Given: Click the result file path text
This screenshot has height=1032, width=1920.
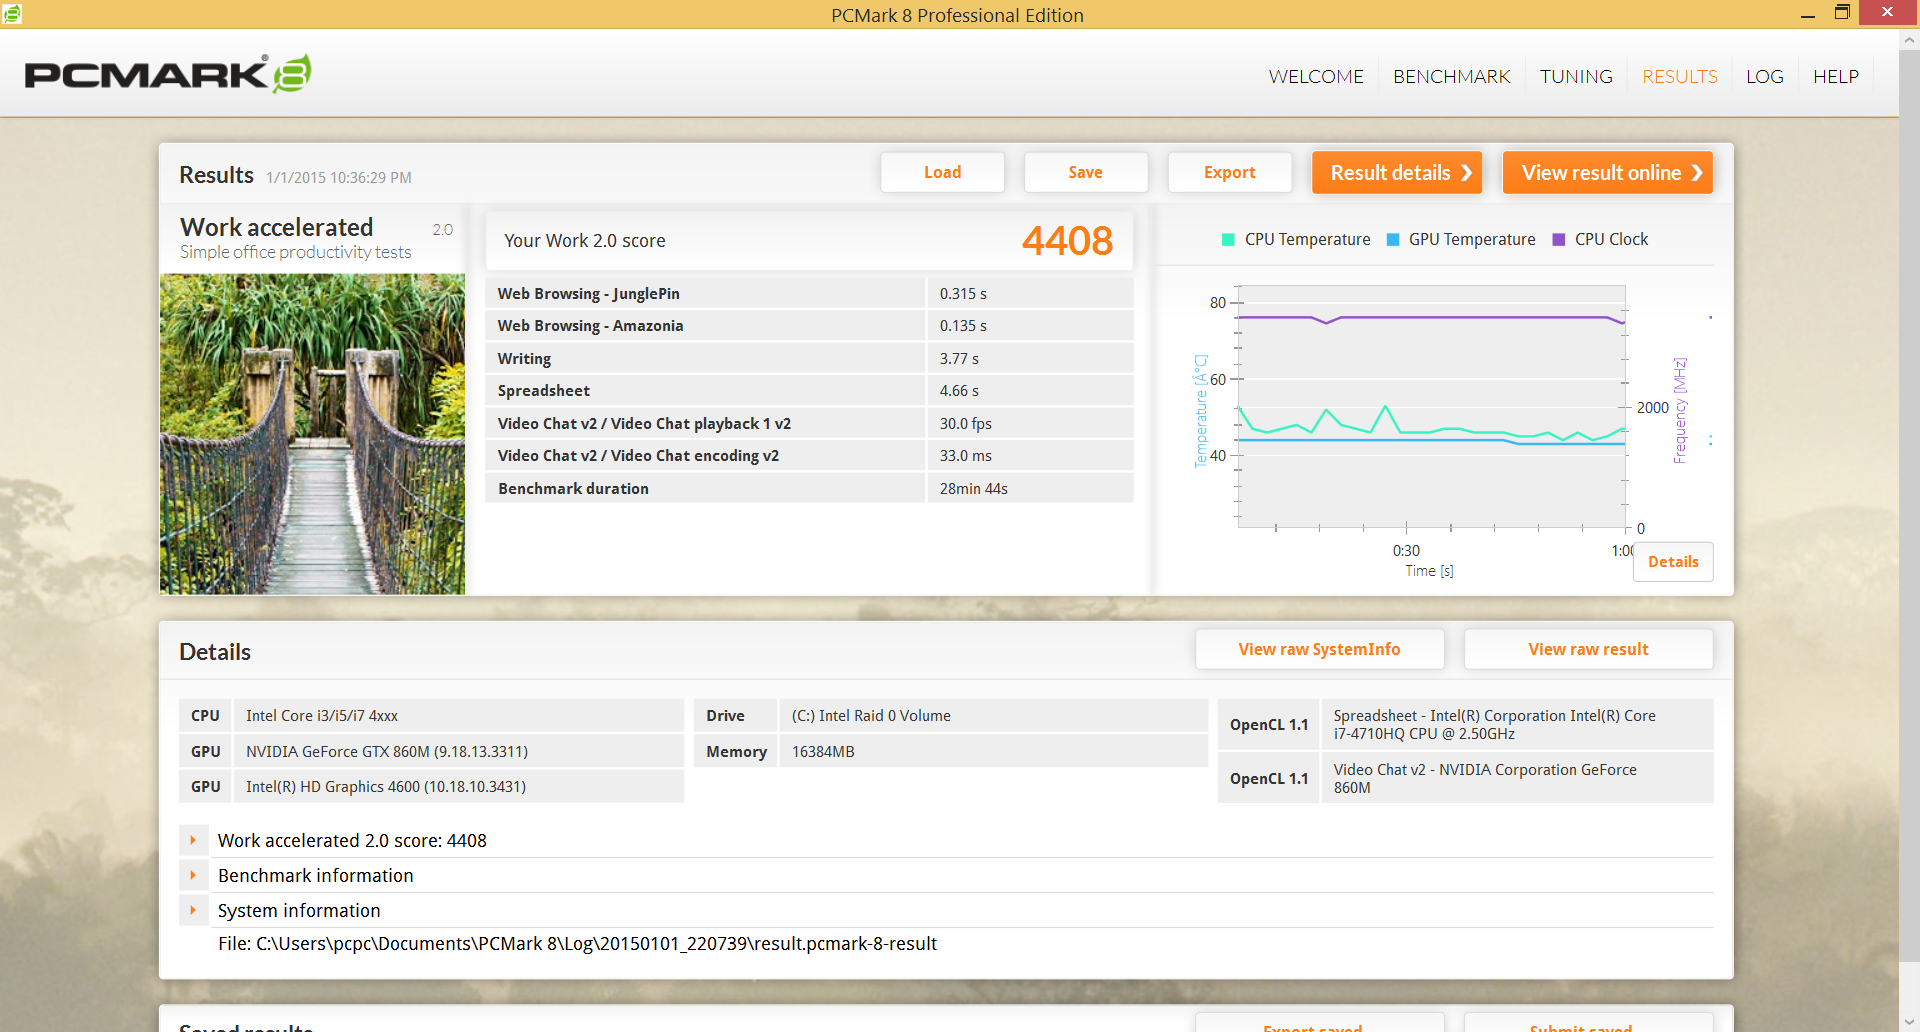Looking at the screenshot, I should (577, 944).
